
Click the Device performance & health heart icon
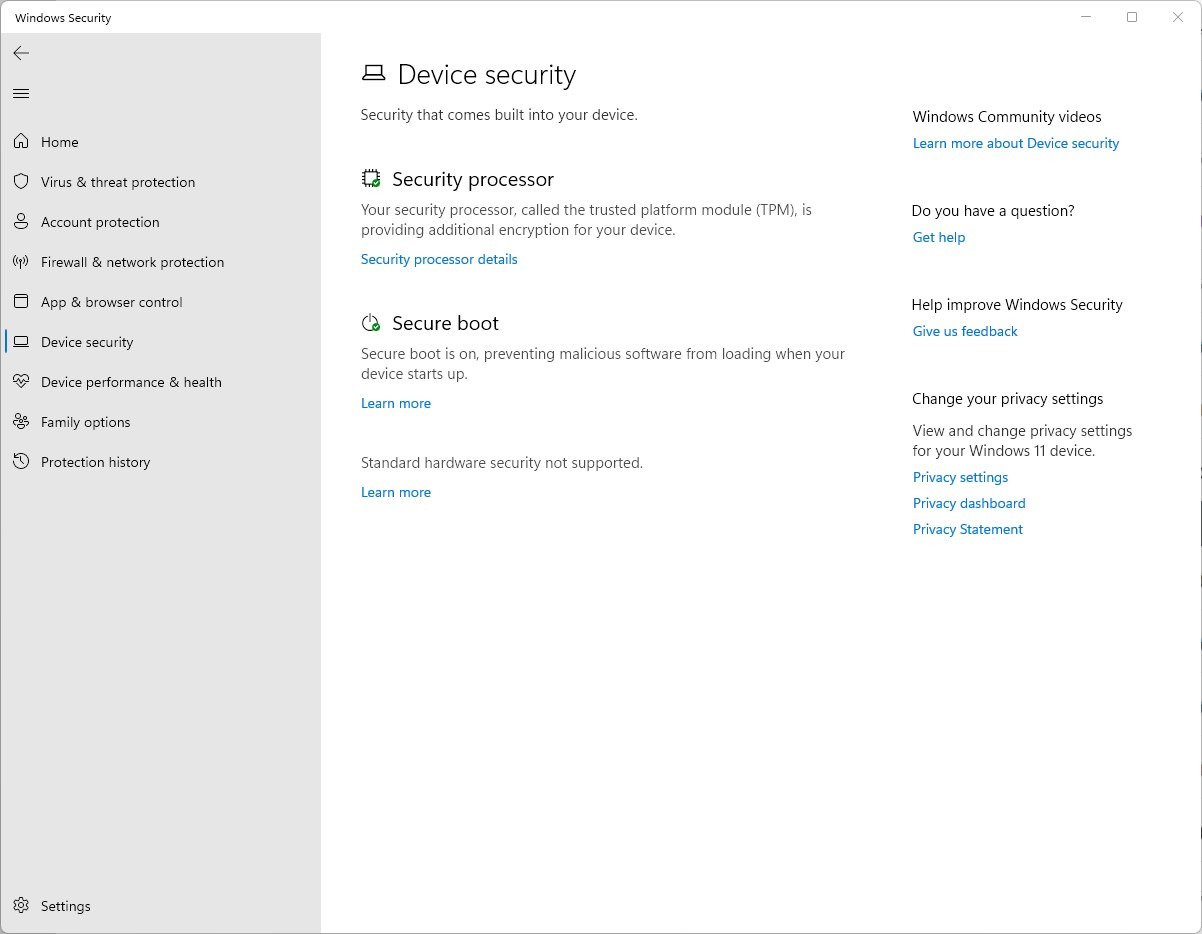[x=21, y=382]
